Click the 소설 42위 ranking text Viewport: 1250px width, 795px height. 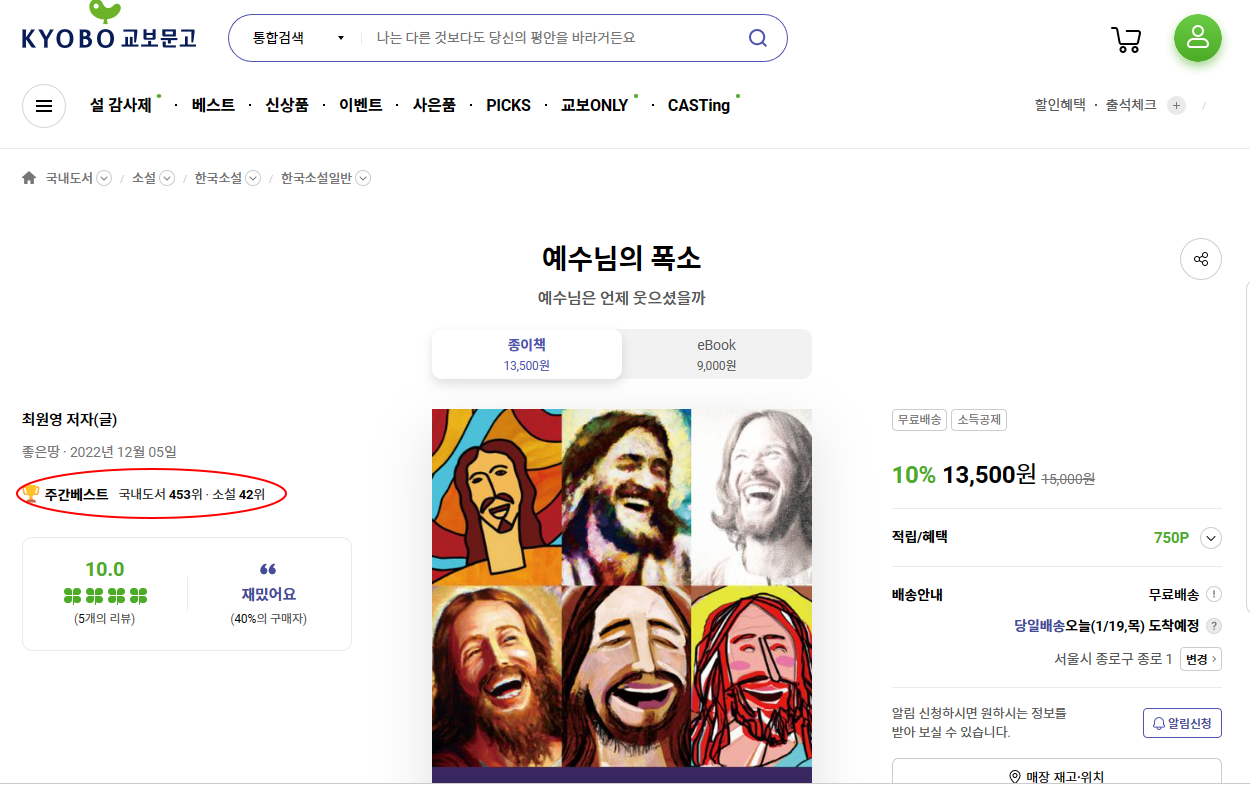(239, 494)
